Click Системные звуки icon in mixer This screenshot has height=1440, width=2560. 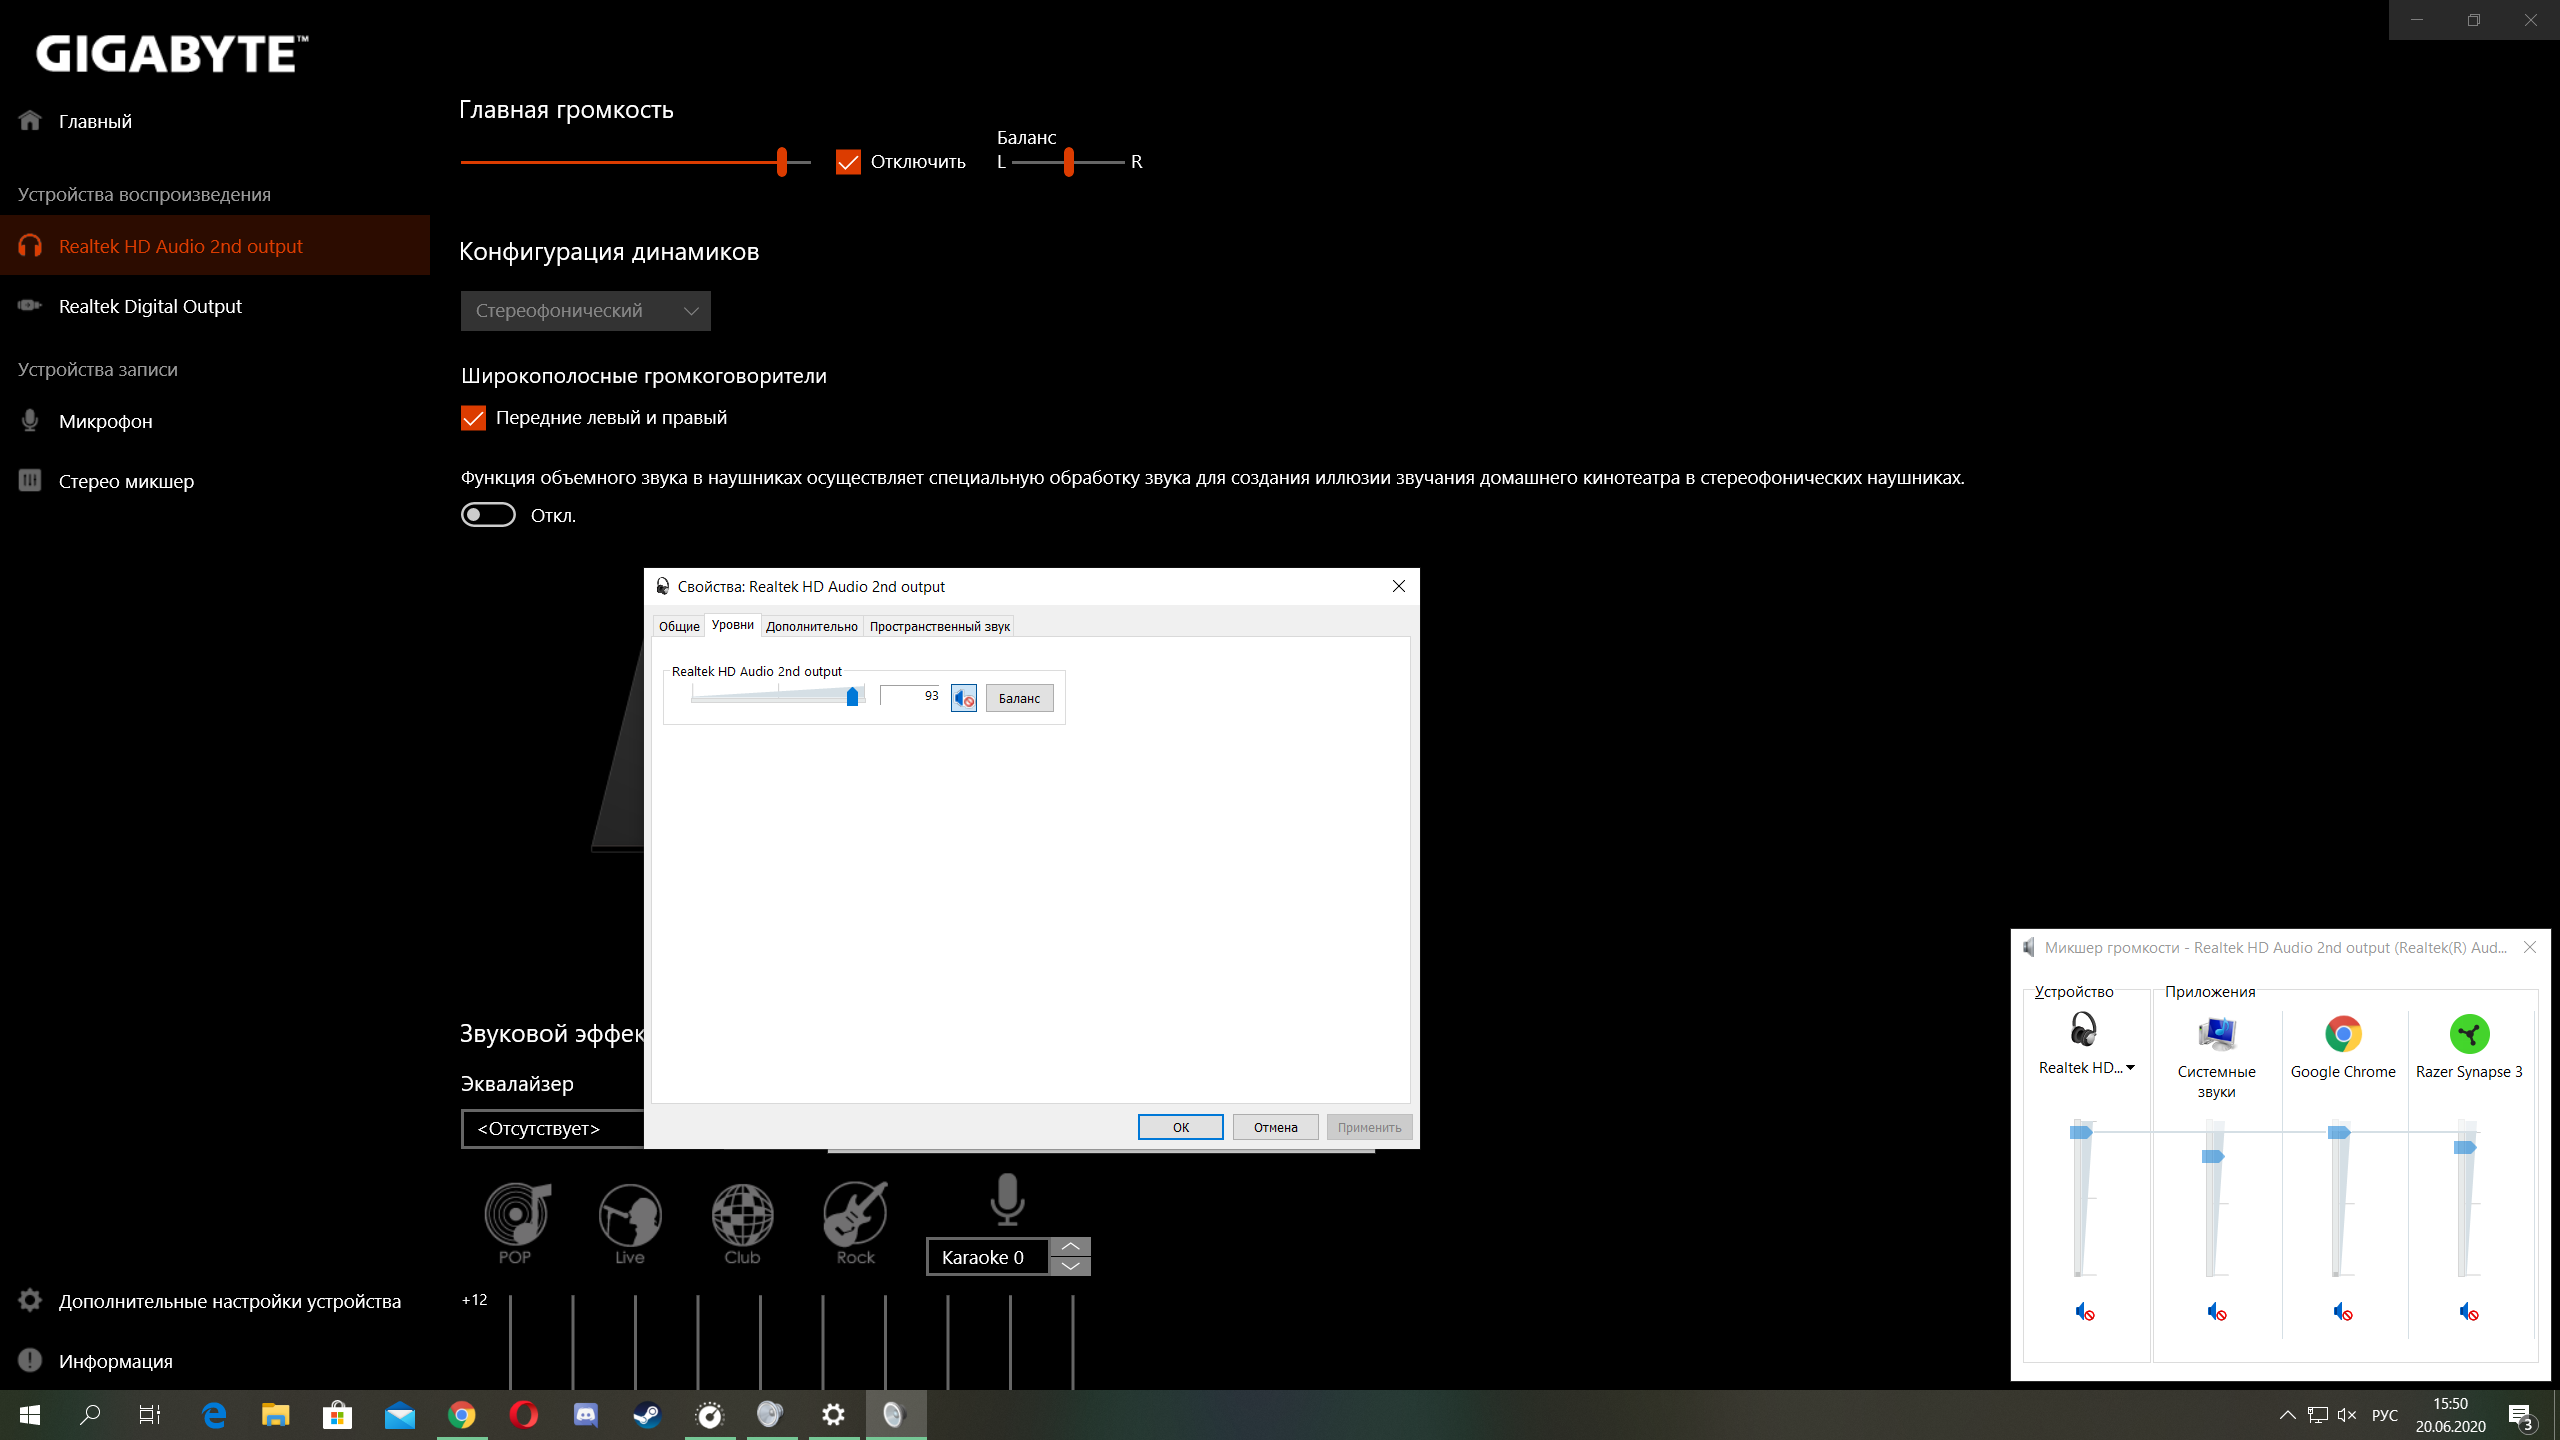2217,1034
